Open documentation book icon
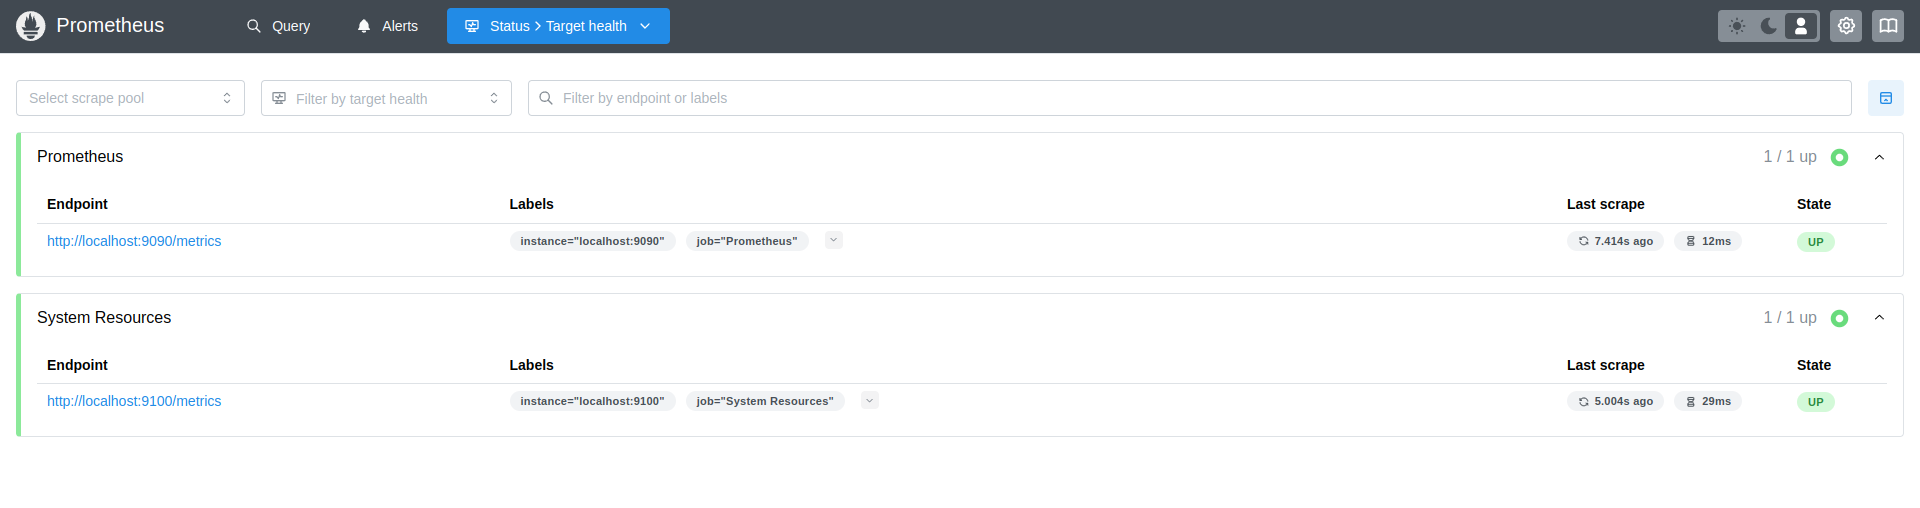Screen dimensions: 1920x508 coord(1888,26)
